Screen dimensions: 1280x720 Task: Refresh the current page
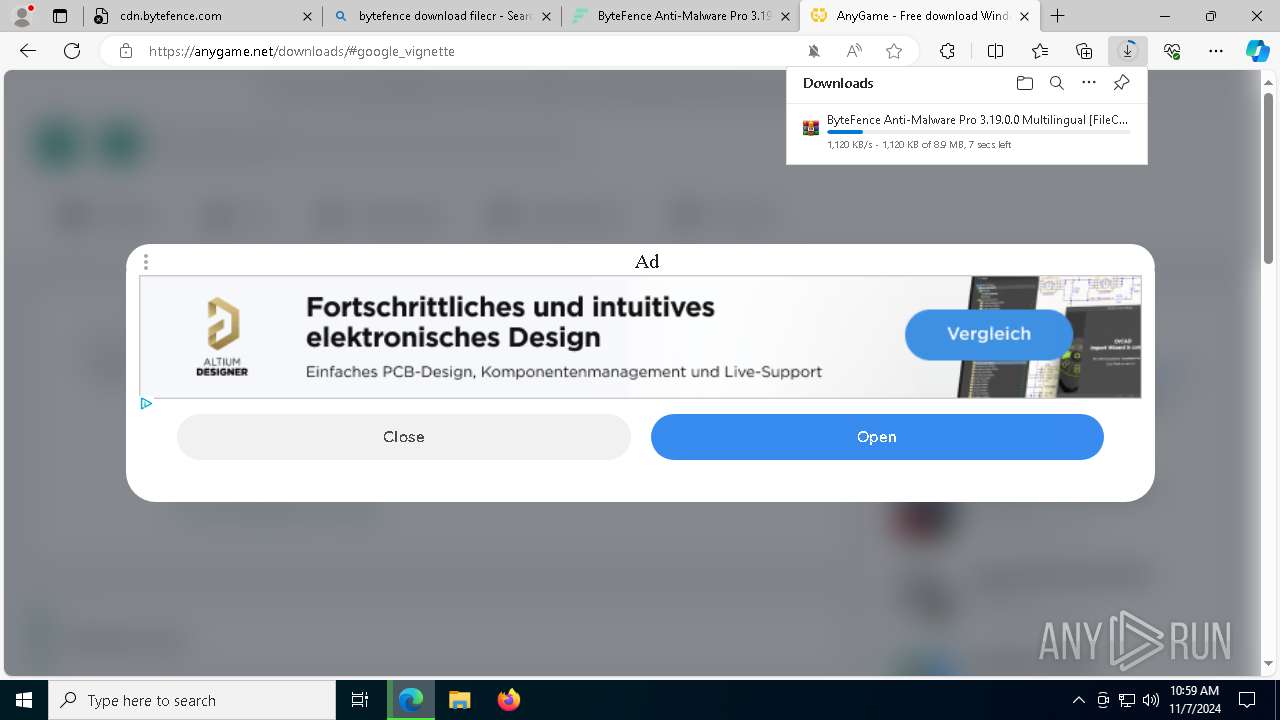pyautogui.click(x=72, y=51)
